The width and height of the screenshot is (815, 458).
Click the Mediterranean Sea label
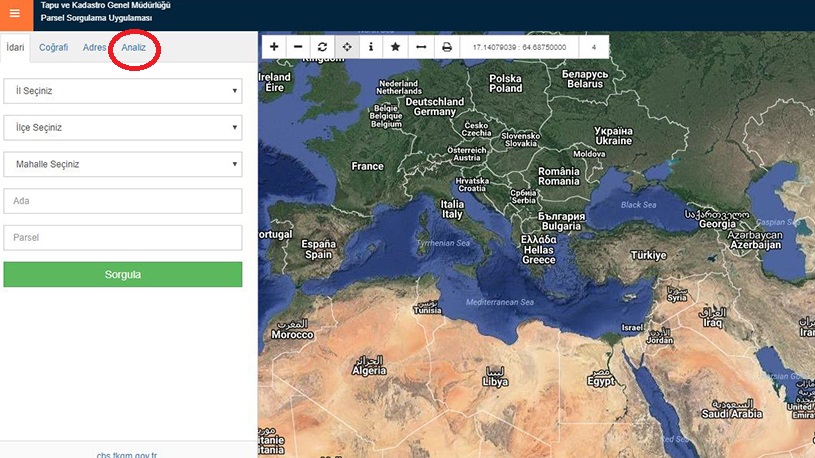(x=499, y=302)
